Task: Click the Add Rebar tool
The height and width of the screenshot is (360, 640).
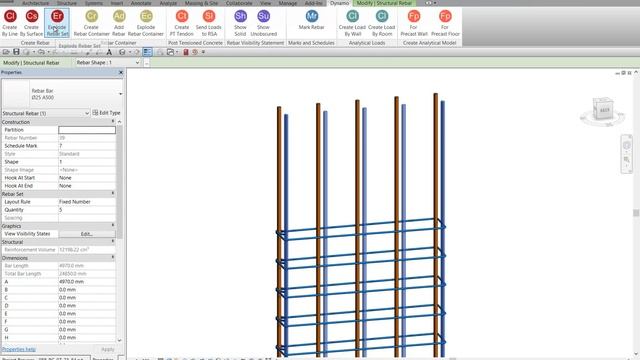Action: pyautogui.click(x=119, y=23)
